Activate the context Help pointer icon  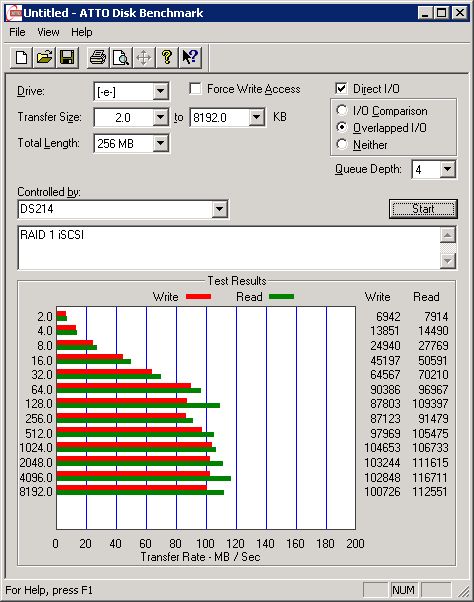pos(190,58)
